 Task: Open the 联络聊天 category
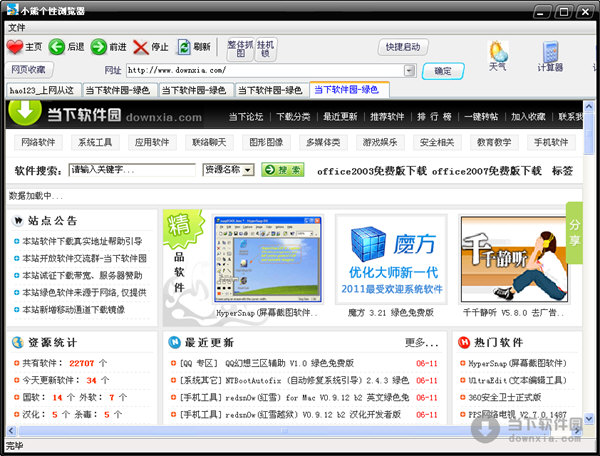pos(209,142)
